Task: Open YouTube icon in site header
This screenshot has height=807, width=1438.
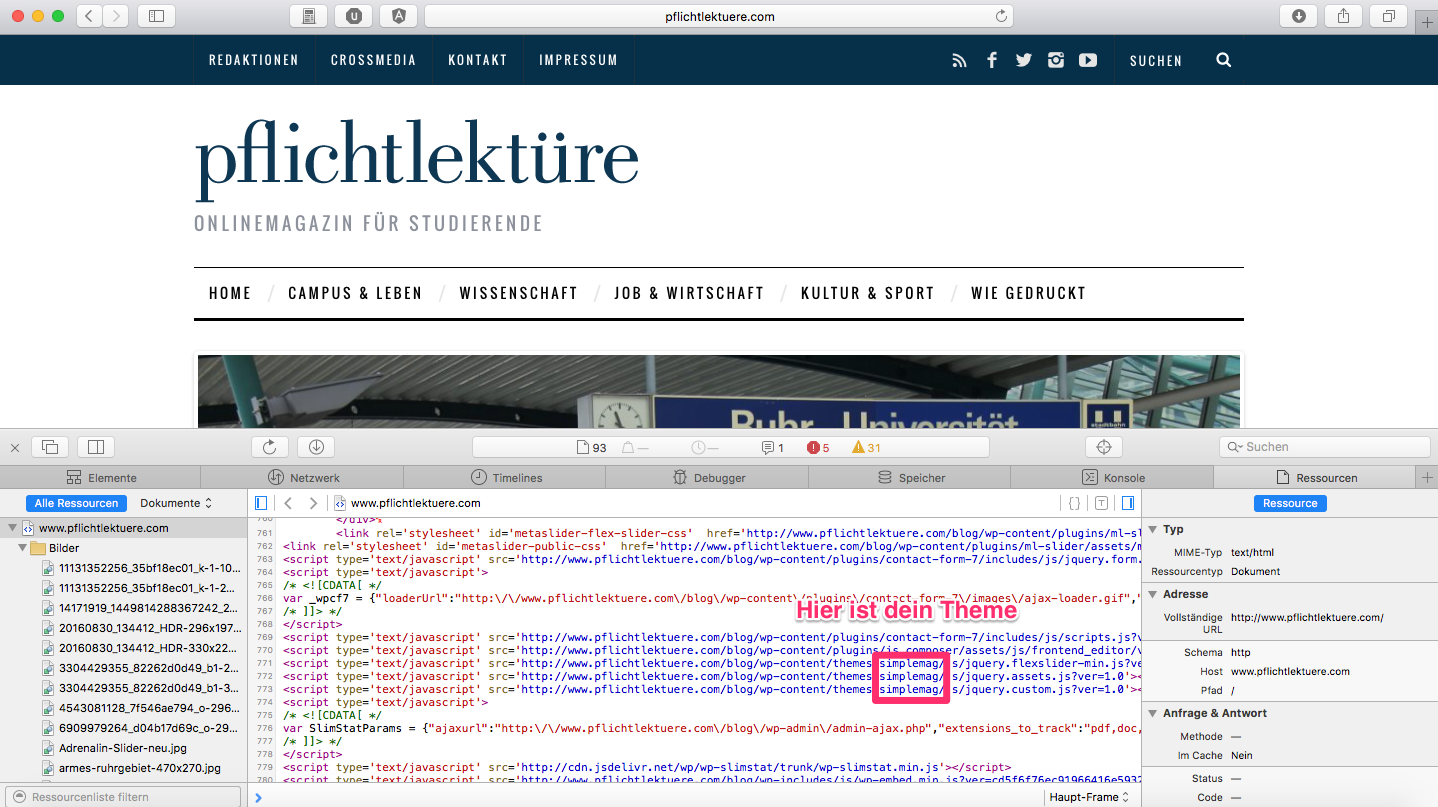Action: click(x=1088, y=60)
